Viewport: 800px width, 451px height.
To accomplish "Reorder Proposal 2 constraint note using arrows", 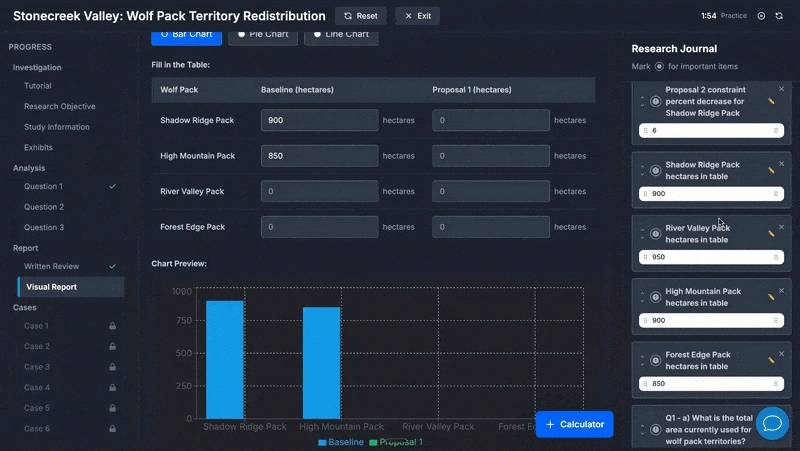I will [642, 101].
